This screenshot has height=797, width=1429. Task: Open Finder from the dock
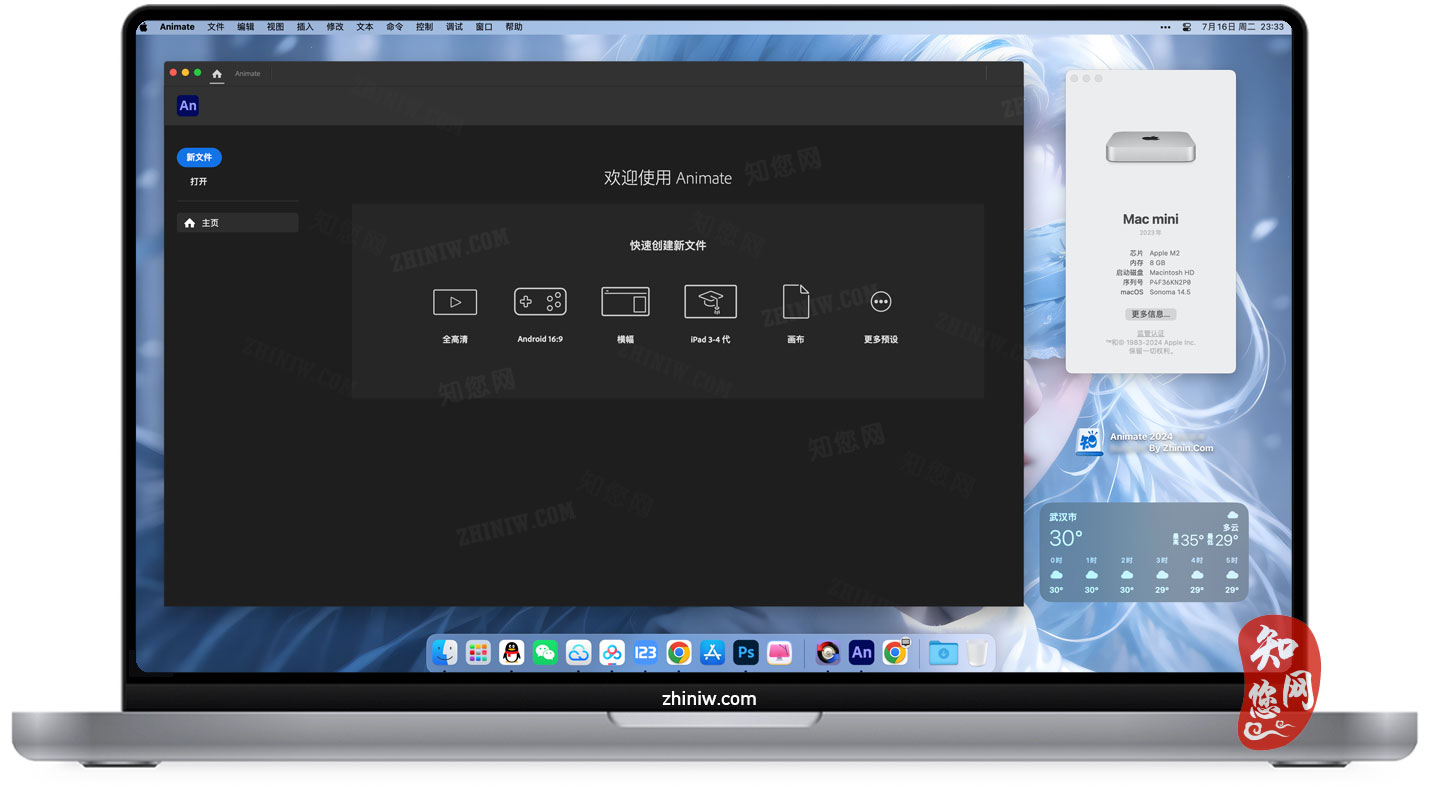coord(444,653)
